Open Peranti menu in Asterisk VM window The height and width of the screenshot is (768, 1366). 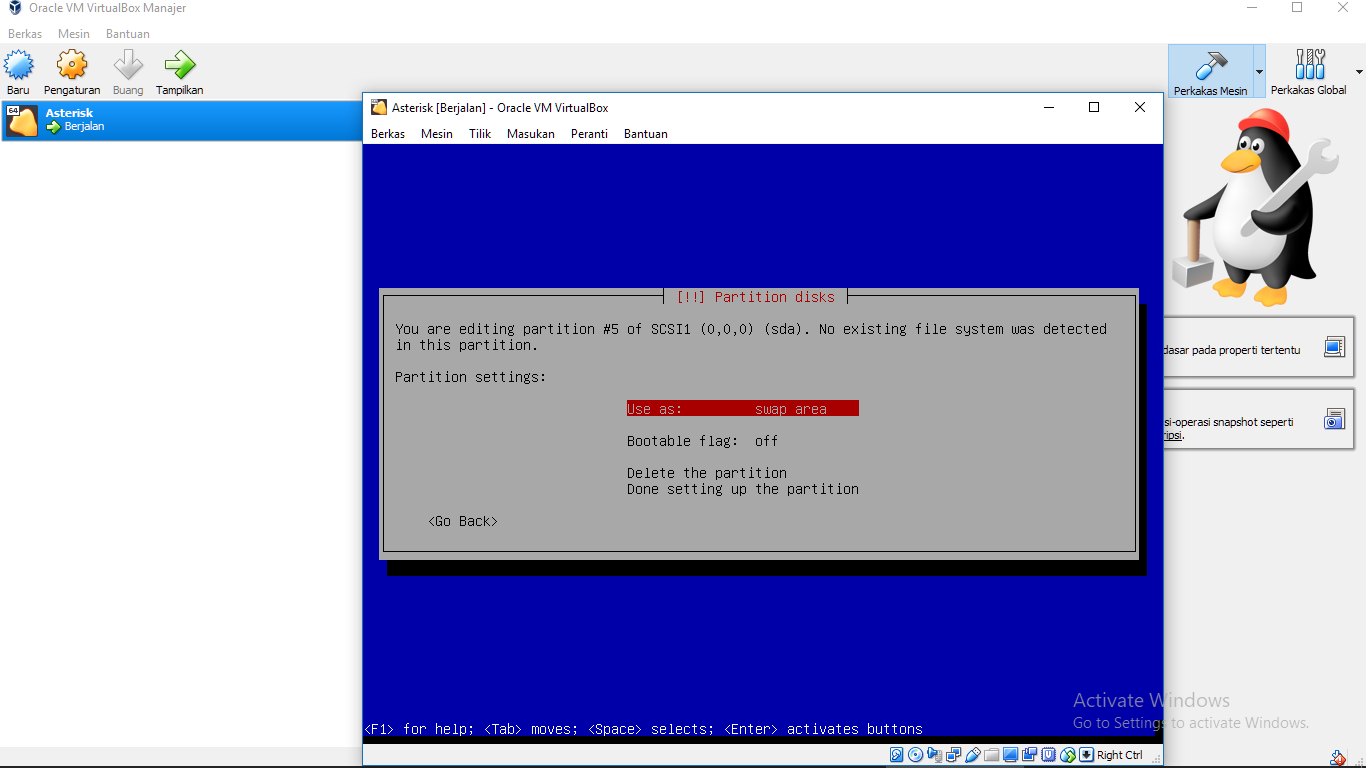589,134
